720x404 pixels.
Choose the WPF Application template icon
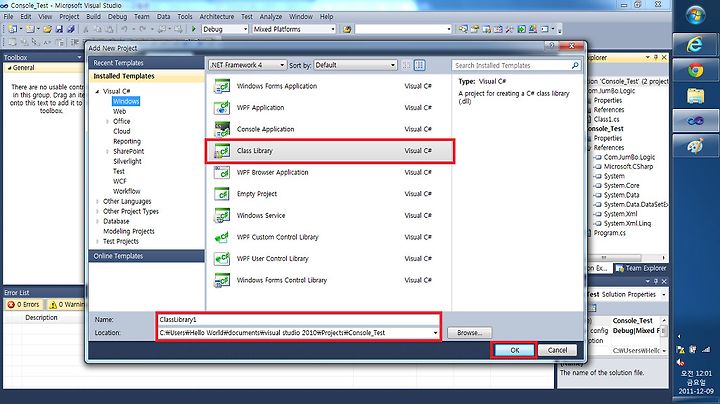coord(222,108)
